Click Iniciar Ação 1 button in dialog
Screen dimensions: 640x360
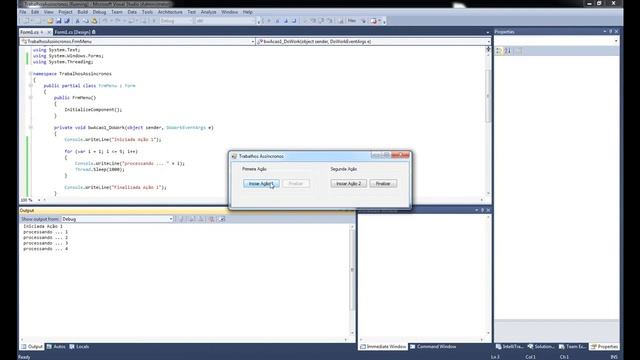coord(261,184)
